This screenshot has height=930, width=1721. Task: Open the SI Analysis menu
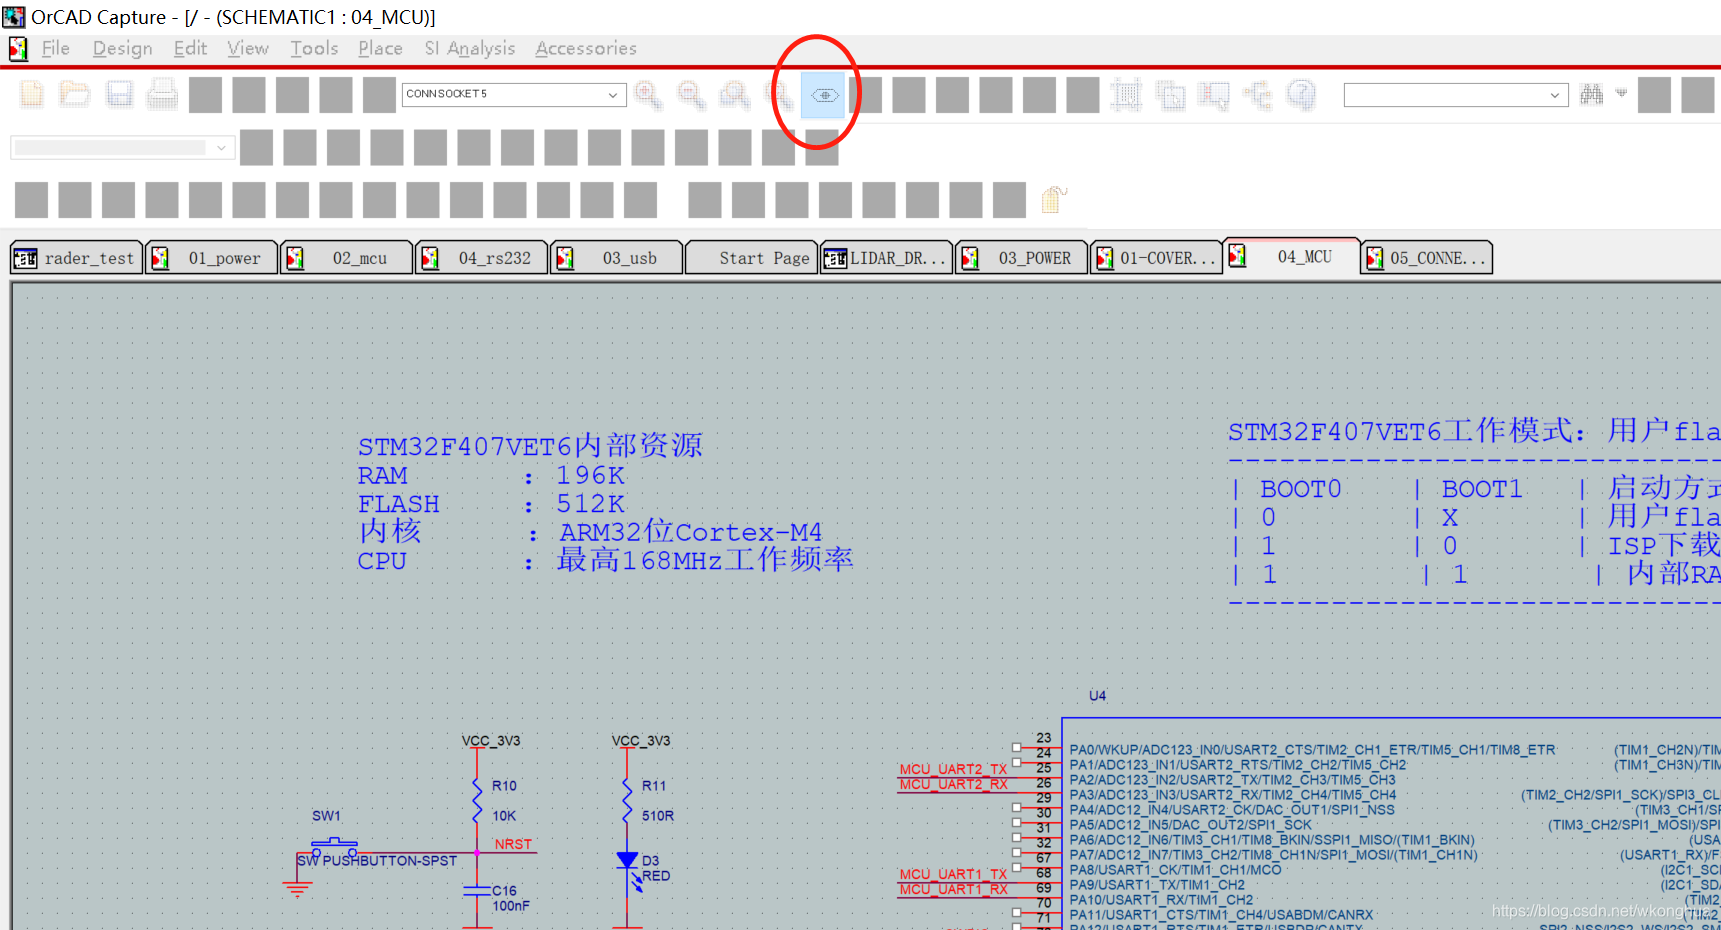[x=470, y=48]
